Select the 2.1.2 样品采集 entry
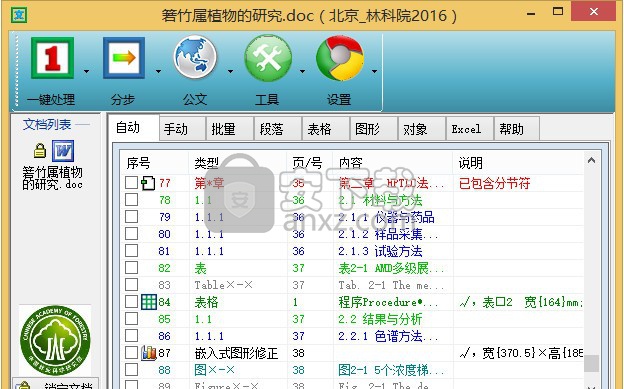This screenshot has height=389, width=624. point(388,234)
